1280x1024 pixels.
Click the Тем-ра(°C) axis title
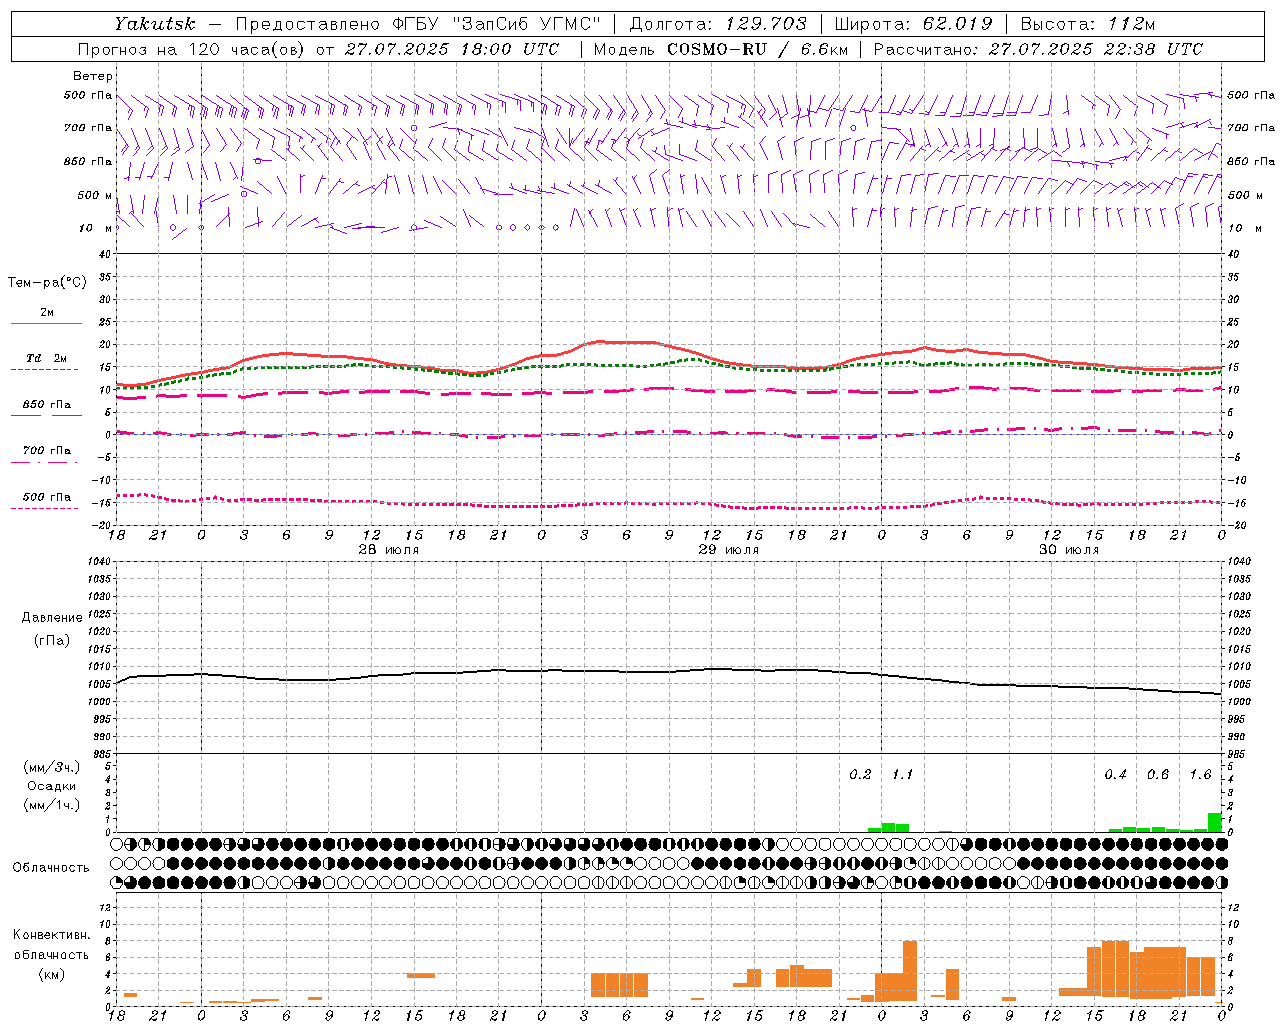pos(47,283)
